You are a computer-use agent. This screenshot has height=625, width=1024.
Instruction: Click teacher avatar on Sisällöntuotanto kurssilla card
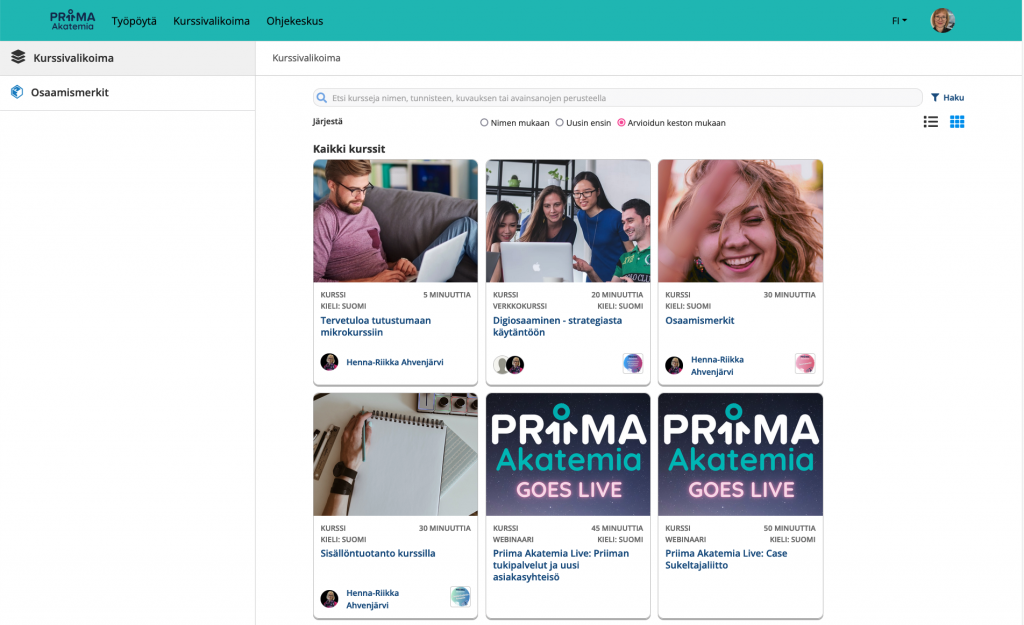tap(329, 598)
